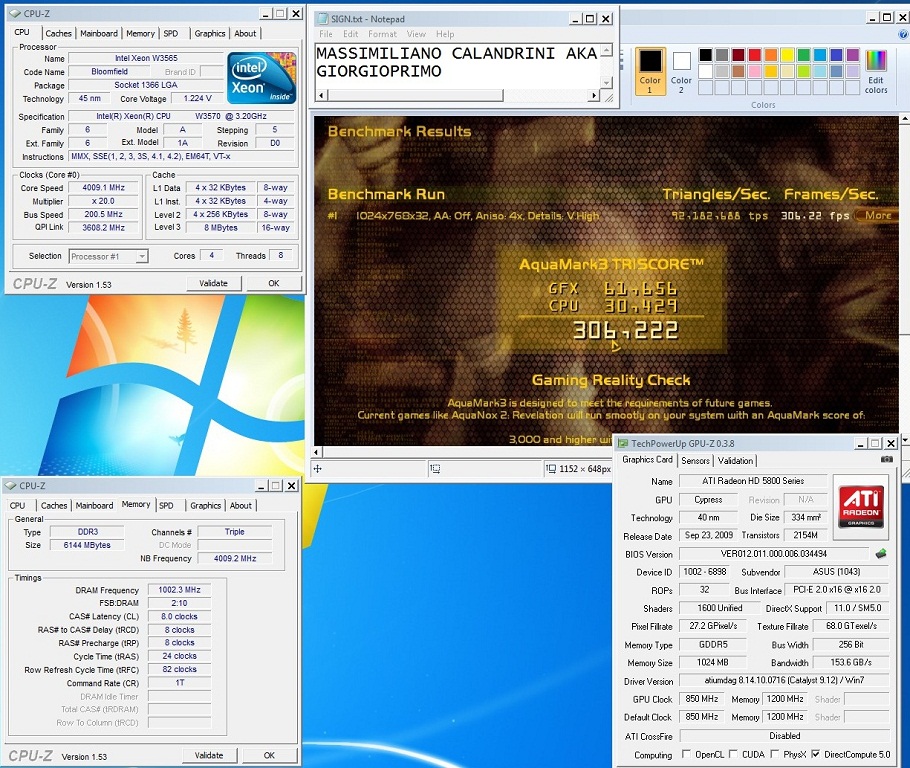This screenshot has width=910, height=768.
Task: Click the selection size icon in Paint status bar
Action: click(x=435, y=468)
